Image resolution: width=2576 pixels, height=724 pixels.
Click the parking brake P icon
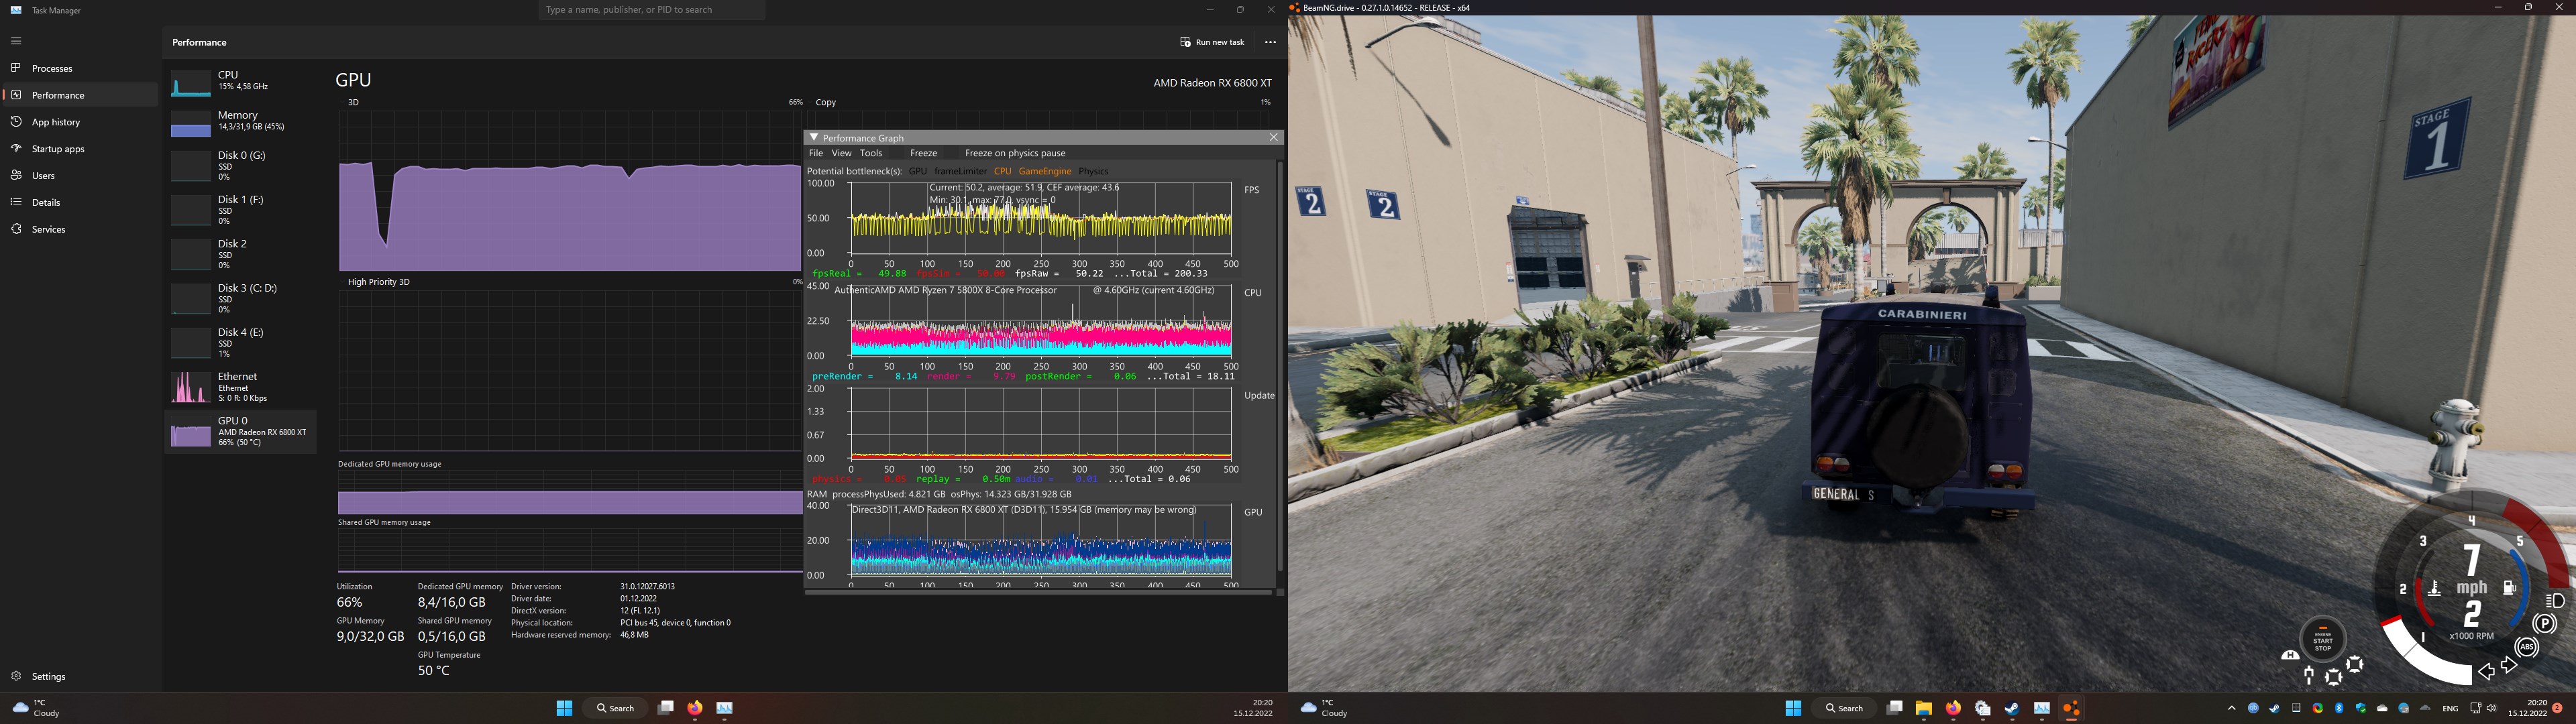point(2545,624)
